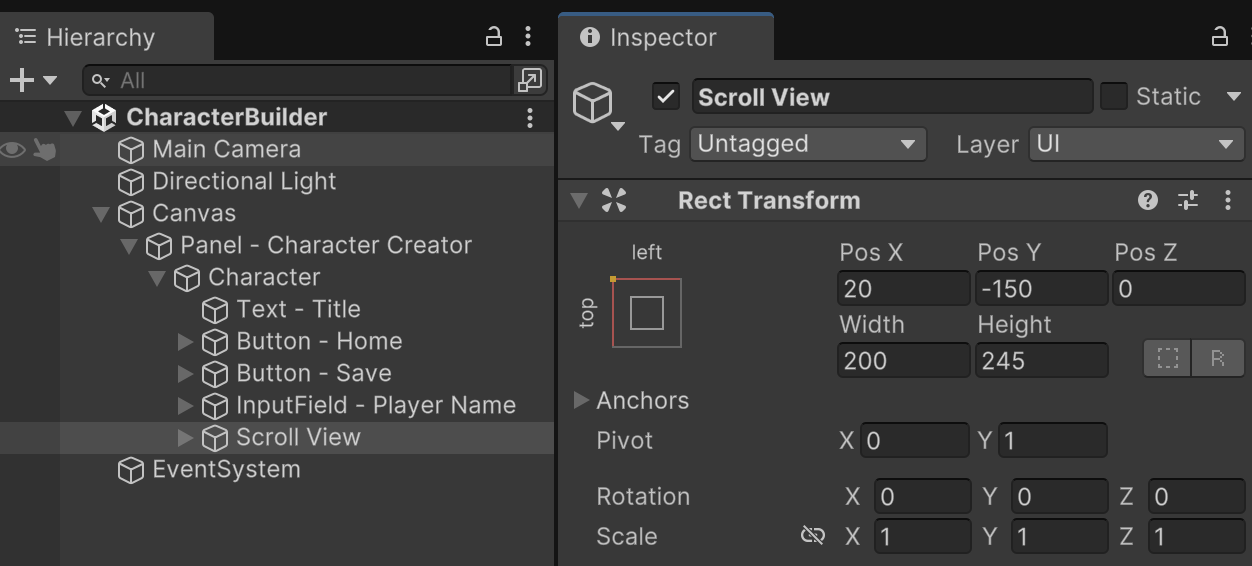Click the Hierarchy panel lock icon
The image size is (1252, 566).
pos(494,37)
